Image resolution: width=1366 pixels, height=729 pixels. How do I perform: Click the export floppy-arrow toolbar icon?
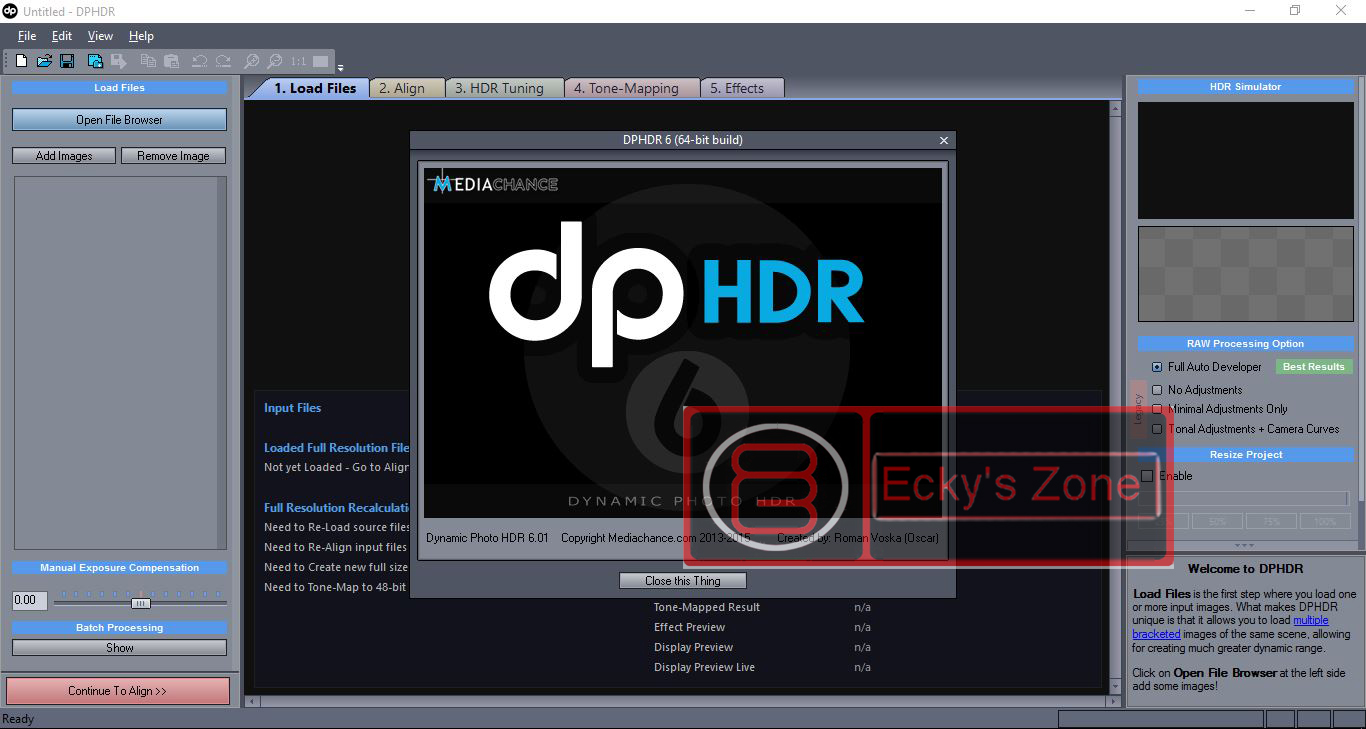click(x=119, y=61)
